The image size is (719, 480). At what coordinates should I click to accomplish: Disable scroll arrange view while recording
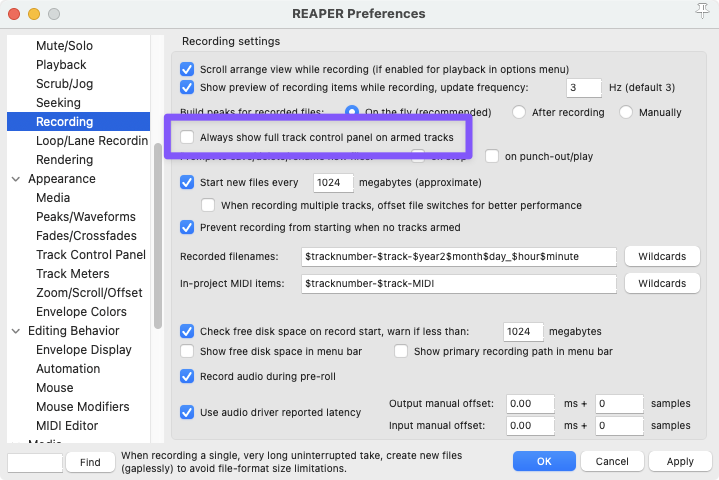[187, 69]
